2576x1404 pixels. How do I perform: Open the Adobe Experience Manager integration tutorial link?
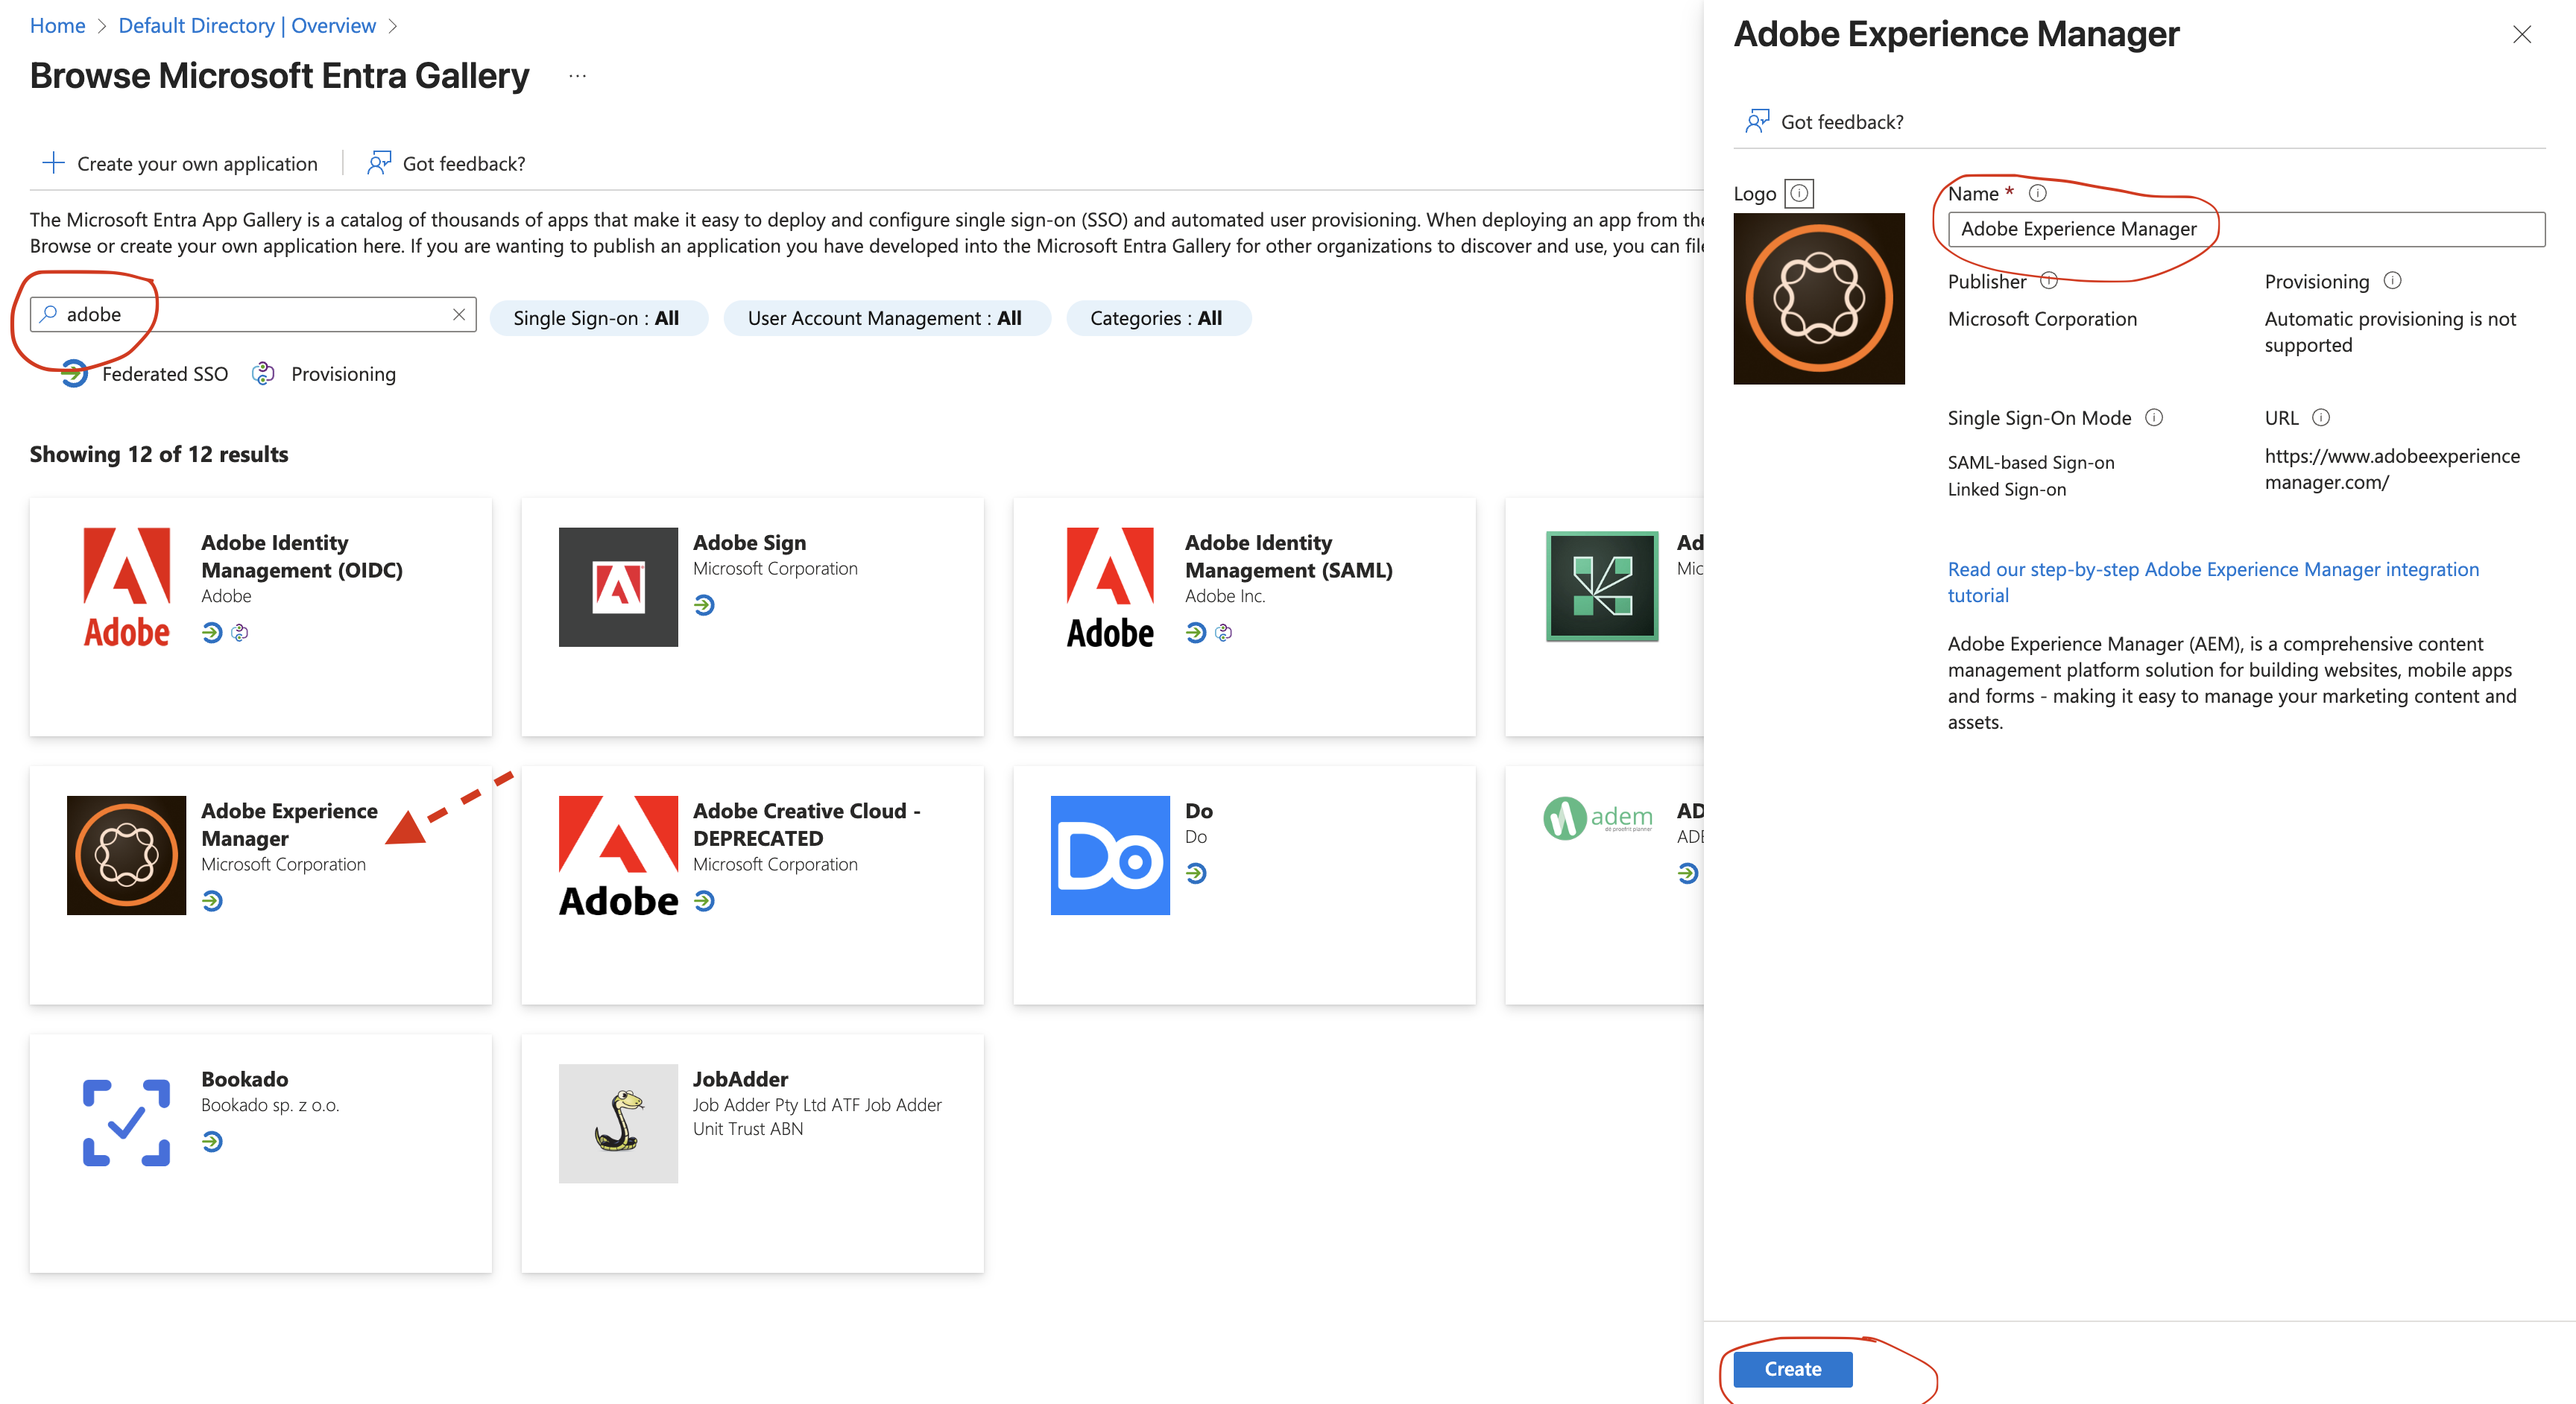2213,582
